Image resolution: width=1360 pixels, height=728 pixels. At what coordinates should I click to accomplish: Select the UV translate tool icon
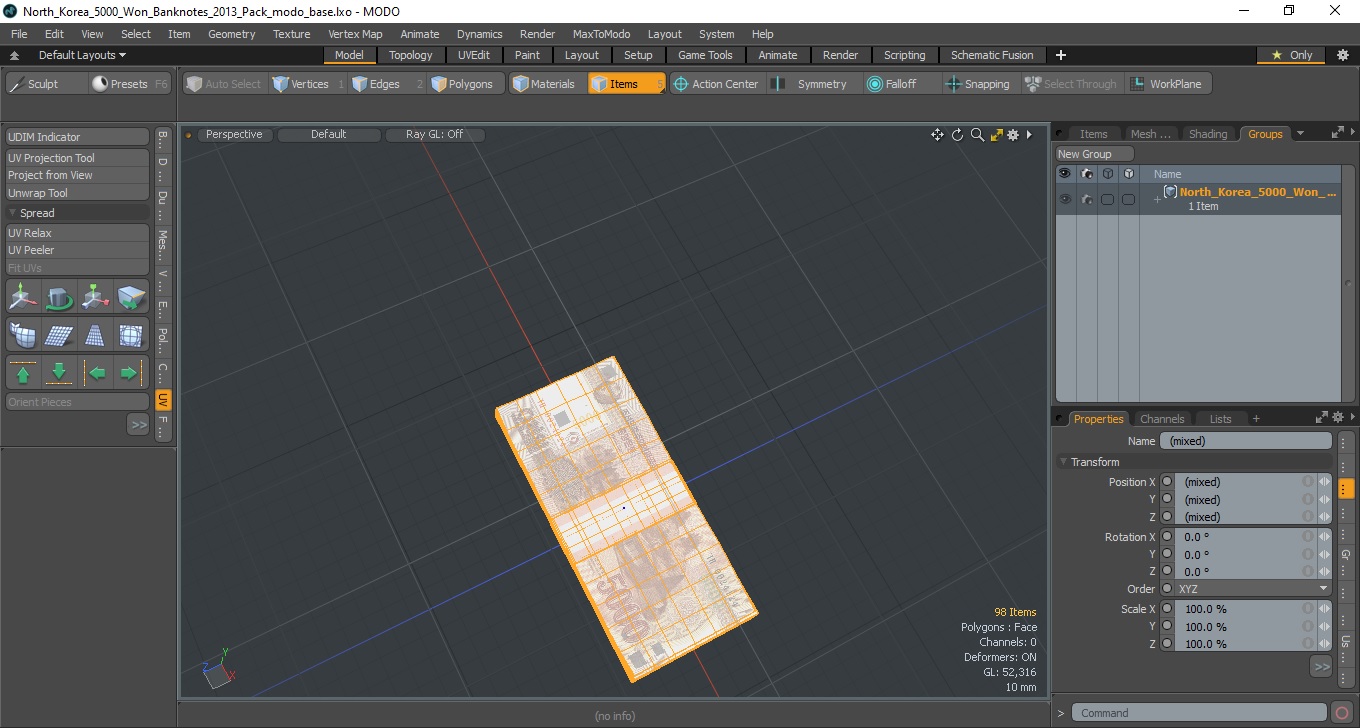[x=23, y=297]
